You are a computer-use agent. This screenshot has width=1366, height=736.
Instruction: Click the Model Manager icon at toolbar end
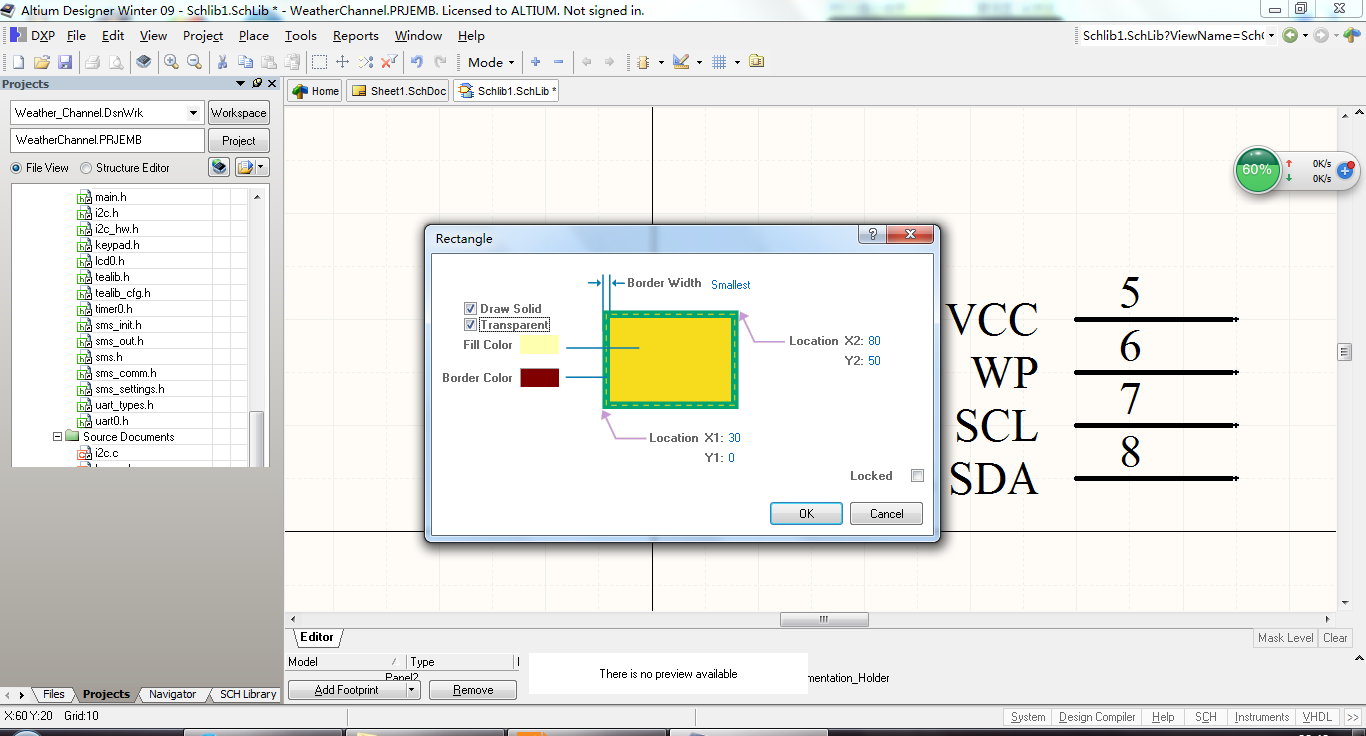click(x=757, y=62)
